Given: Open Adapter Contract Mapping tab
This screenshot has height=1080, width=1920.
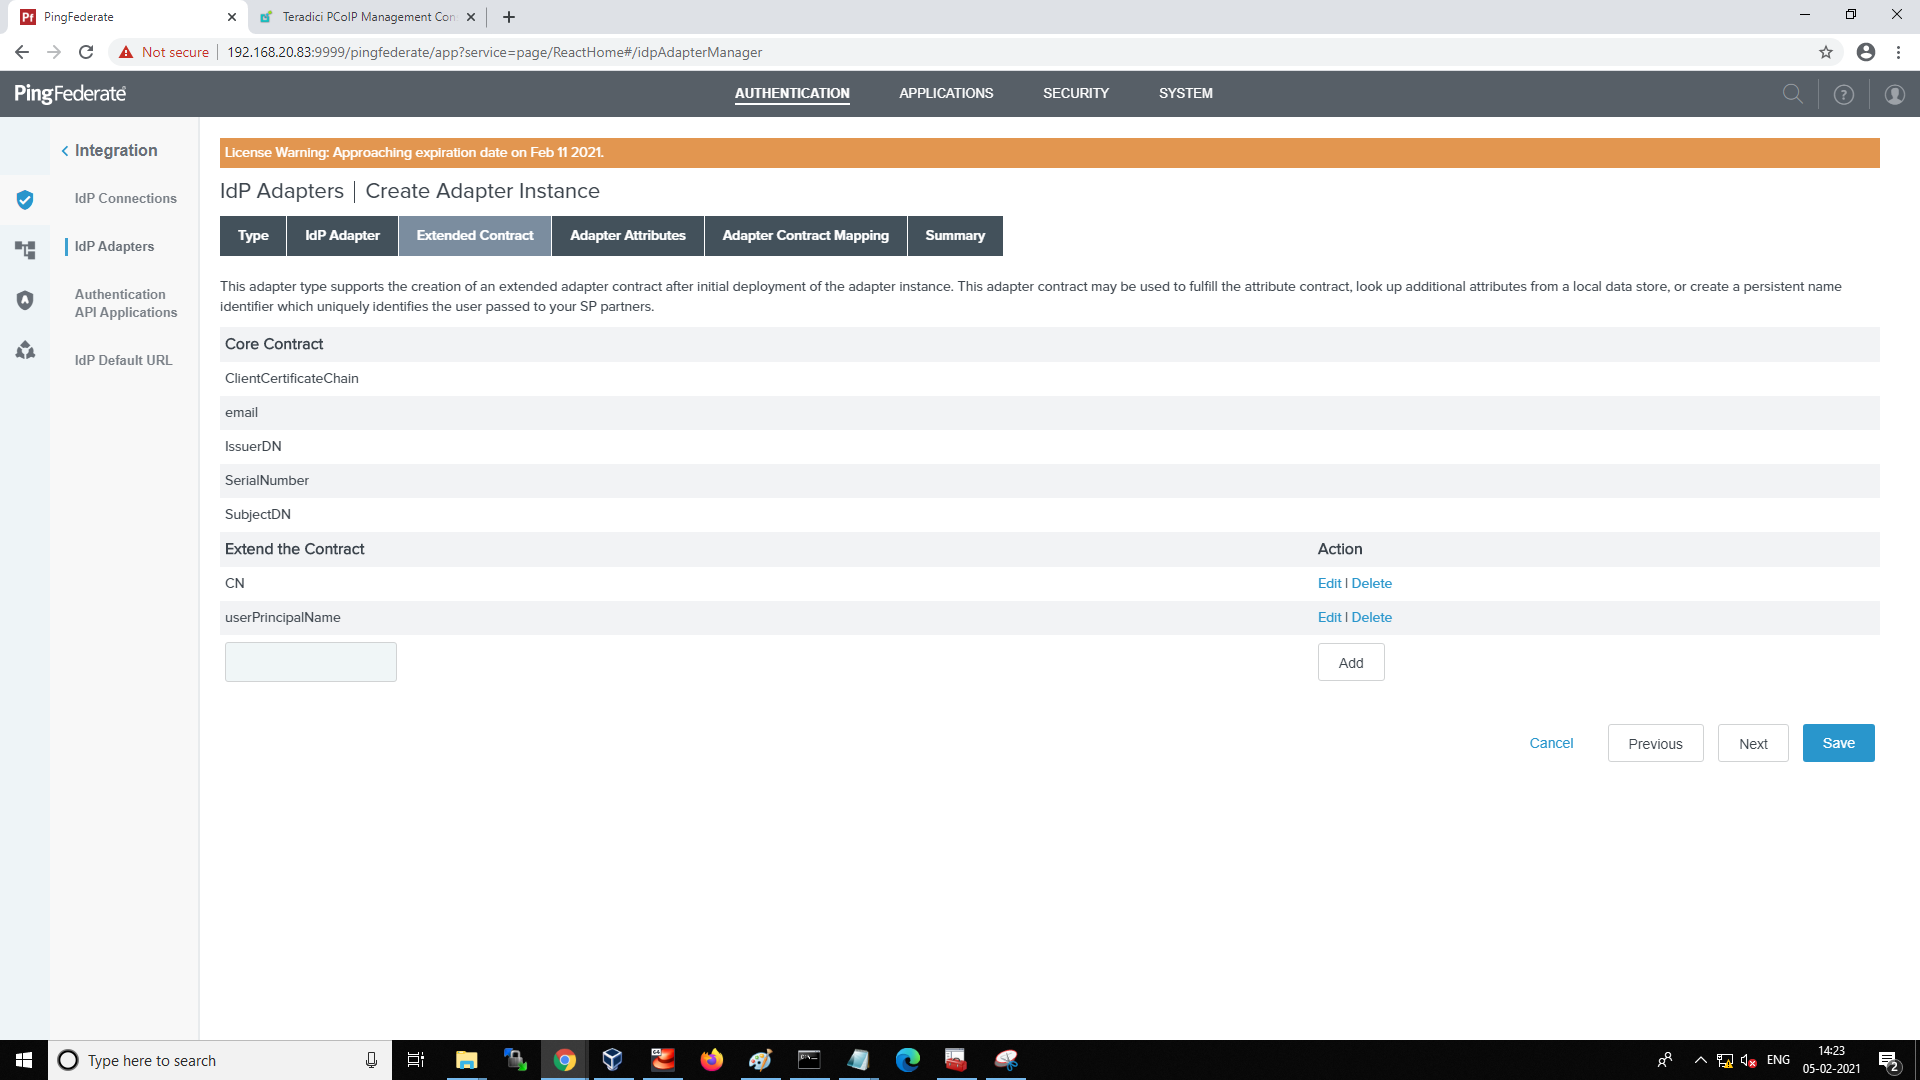Looking at the screenshot, I should (806, 236).
